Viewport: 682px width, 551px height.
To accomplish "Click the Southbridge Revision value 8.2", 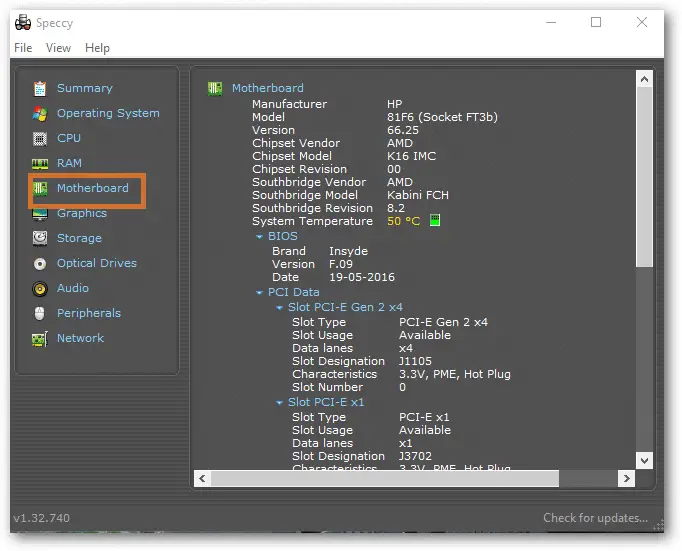I will [396, 208].
